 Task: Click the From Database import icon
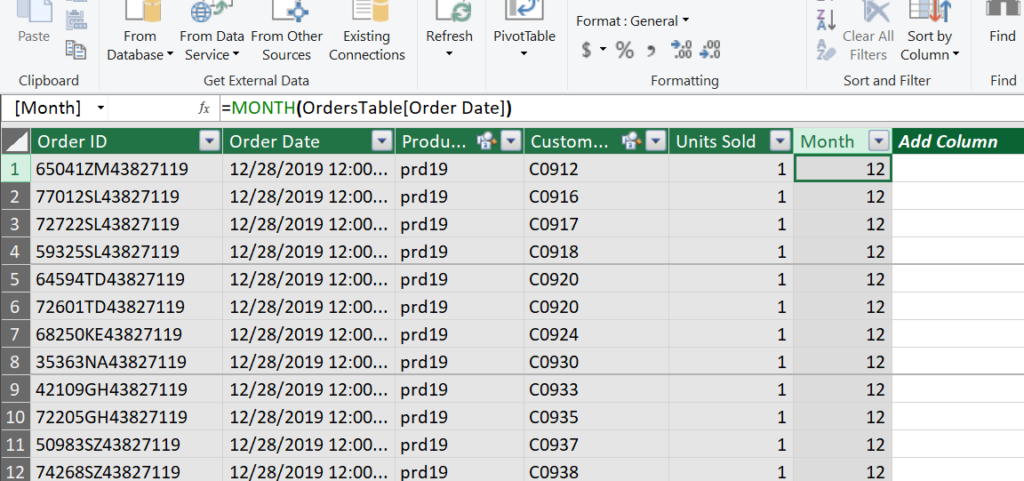click(140, 14)
